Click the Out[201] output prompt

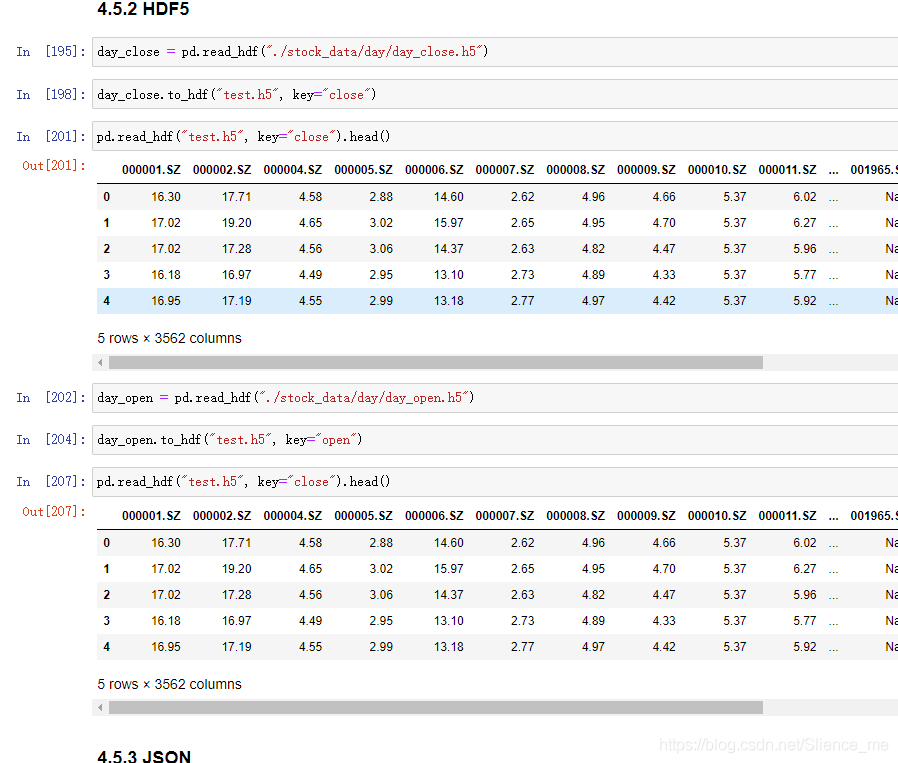click(x=54, y=166)
